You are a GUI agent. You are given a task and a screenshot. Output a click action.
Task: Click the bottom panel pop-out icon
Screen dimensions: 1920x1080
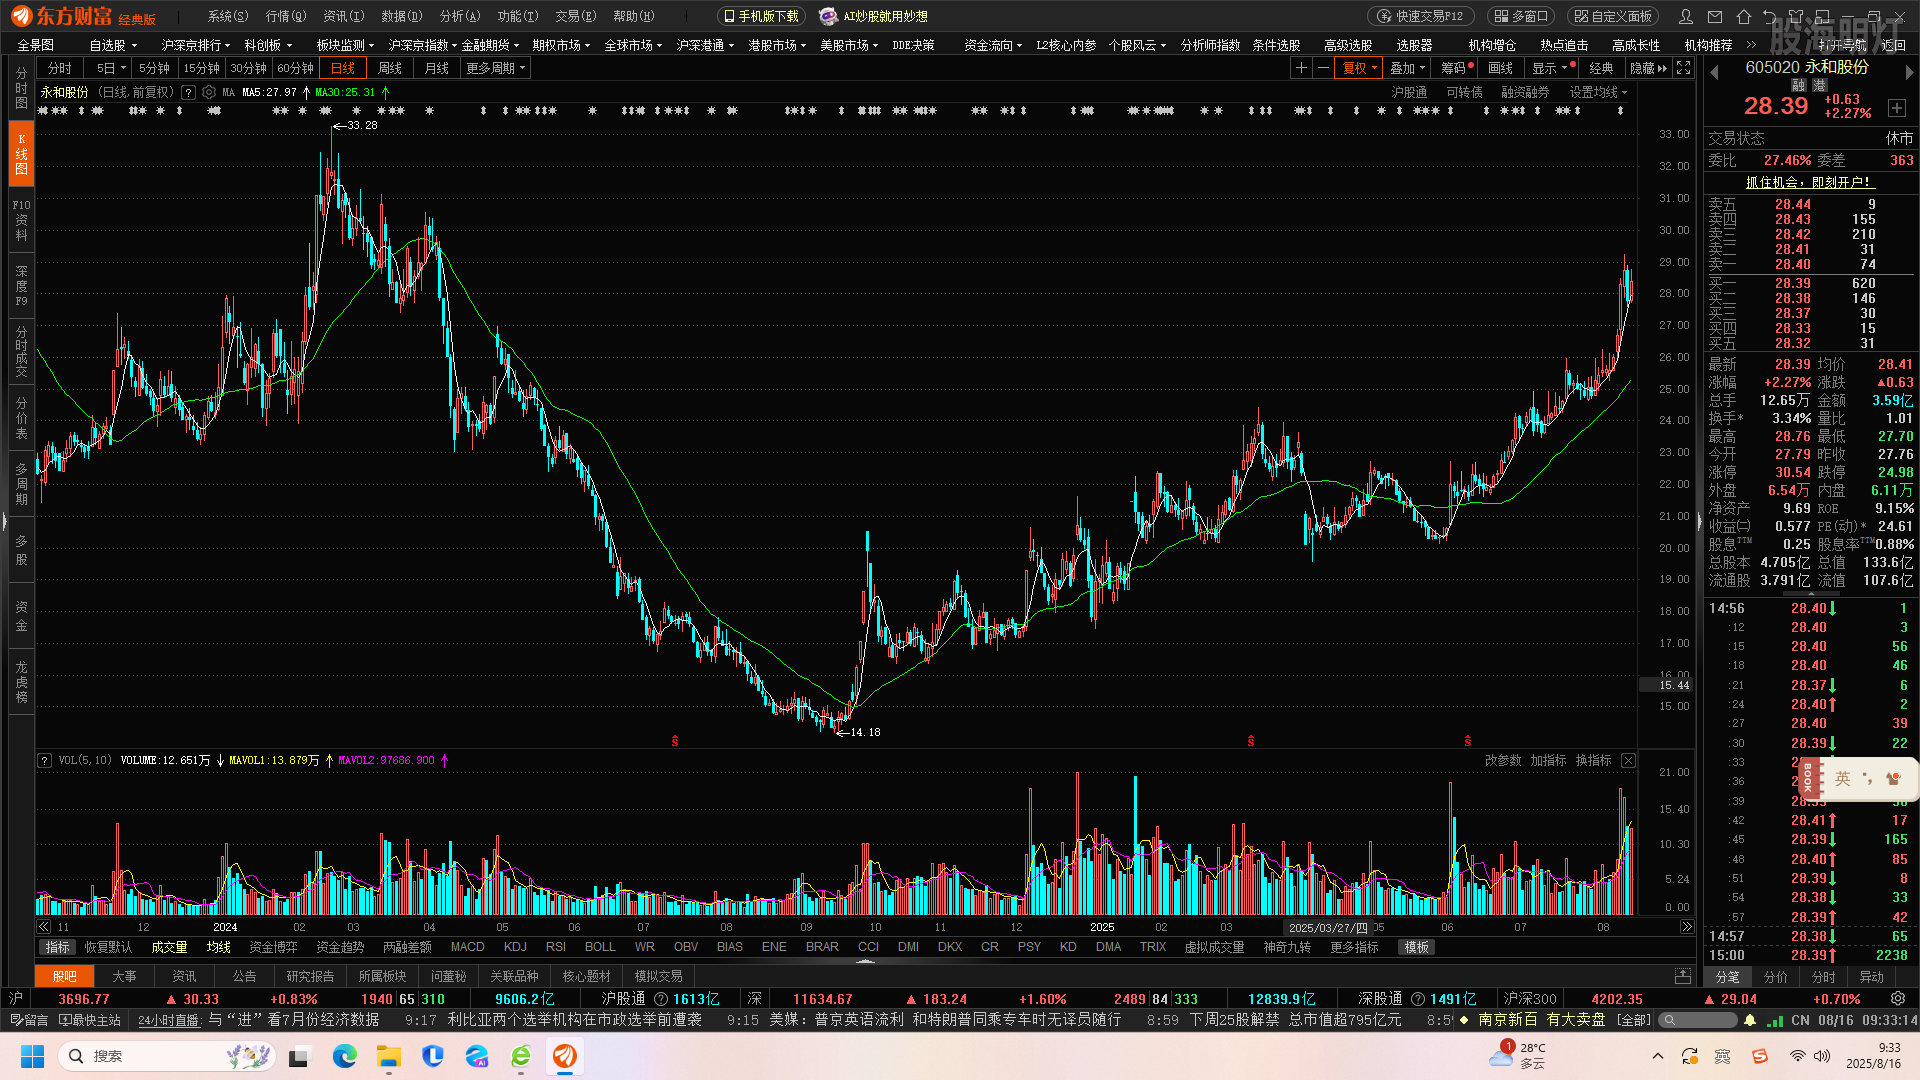click(x=1683, y=976)
